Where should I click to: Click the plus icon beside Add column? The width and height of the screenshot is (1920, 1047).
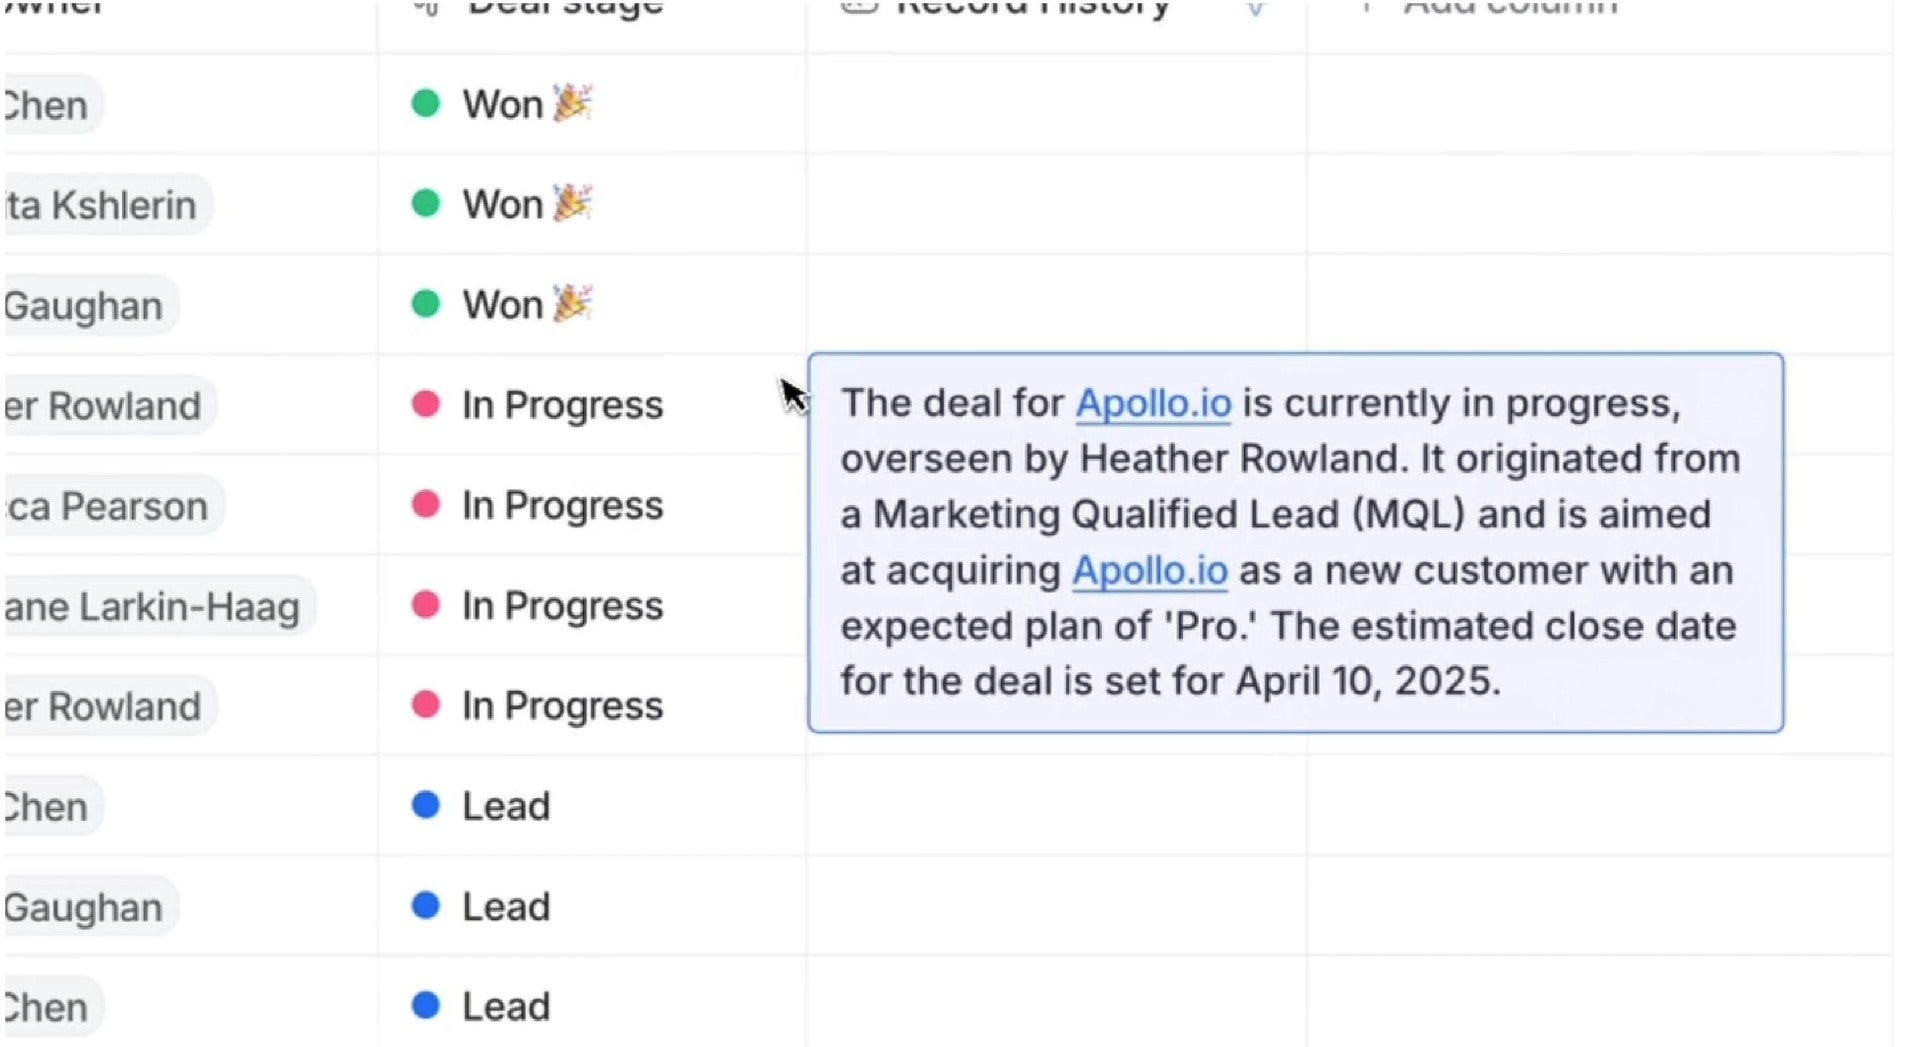pyautogui.click(x=1366, y=6)
